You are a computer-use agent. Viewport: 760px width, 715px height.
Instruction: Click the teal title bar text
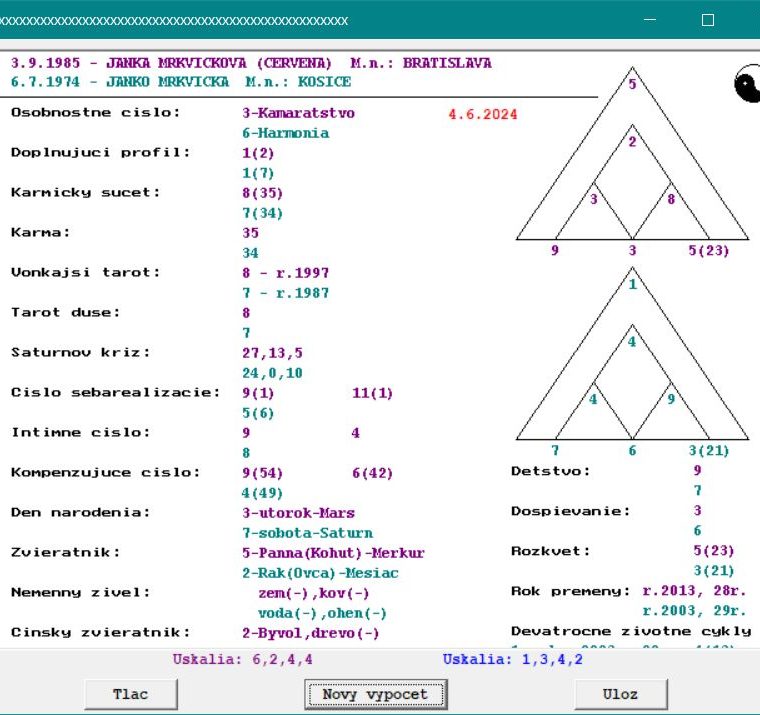[174, 21]
